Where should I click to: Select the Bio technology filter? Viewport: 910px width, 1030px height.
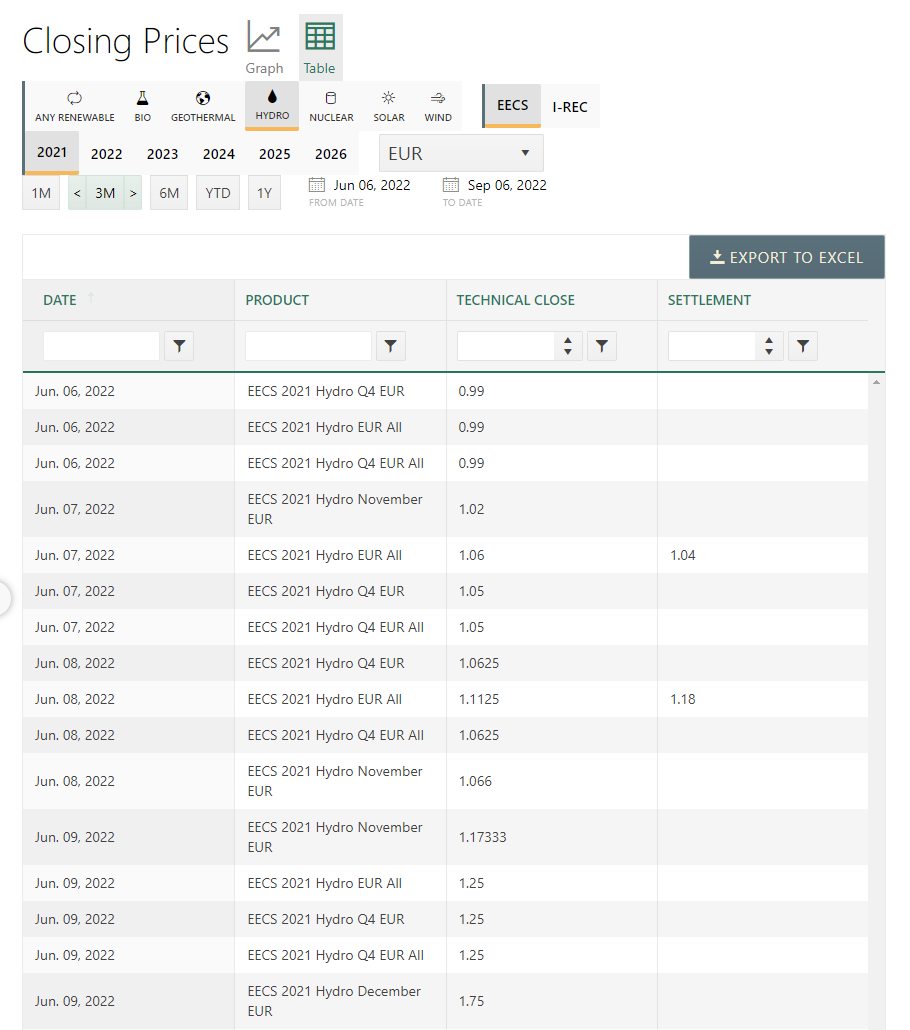(x=143, y=106)
